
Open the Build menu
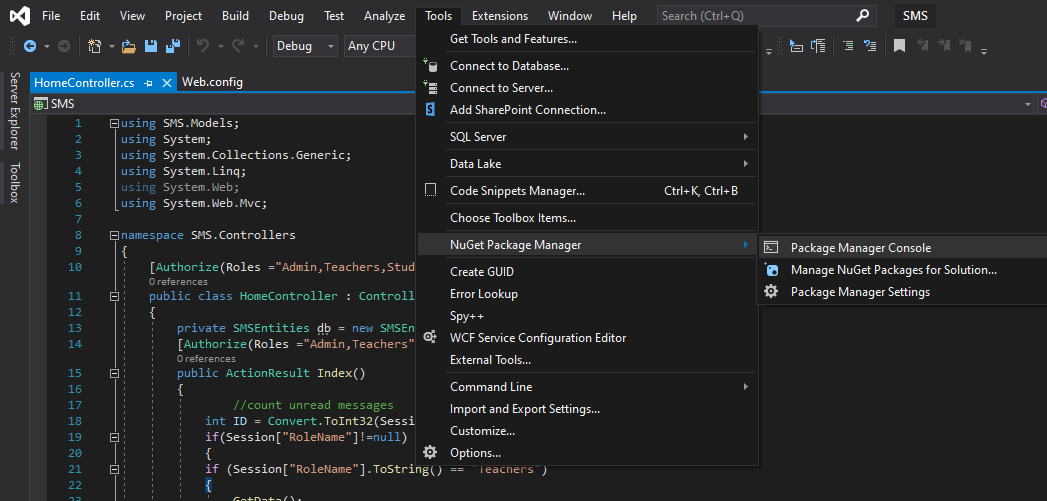(235, 16)
